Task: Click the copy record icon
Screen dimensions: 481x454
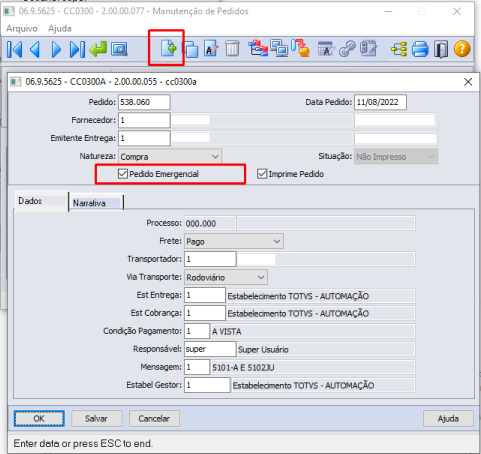Action: coord(191,49)
